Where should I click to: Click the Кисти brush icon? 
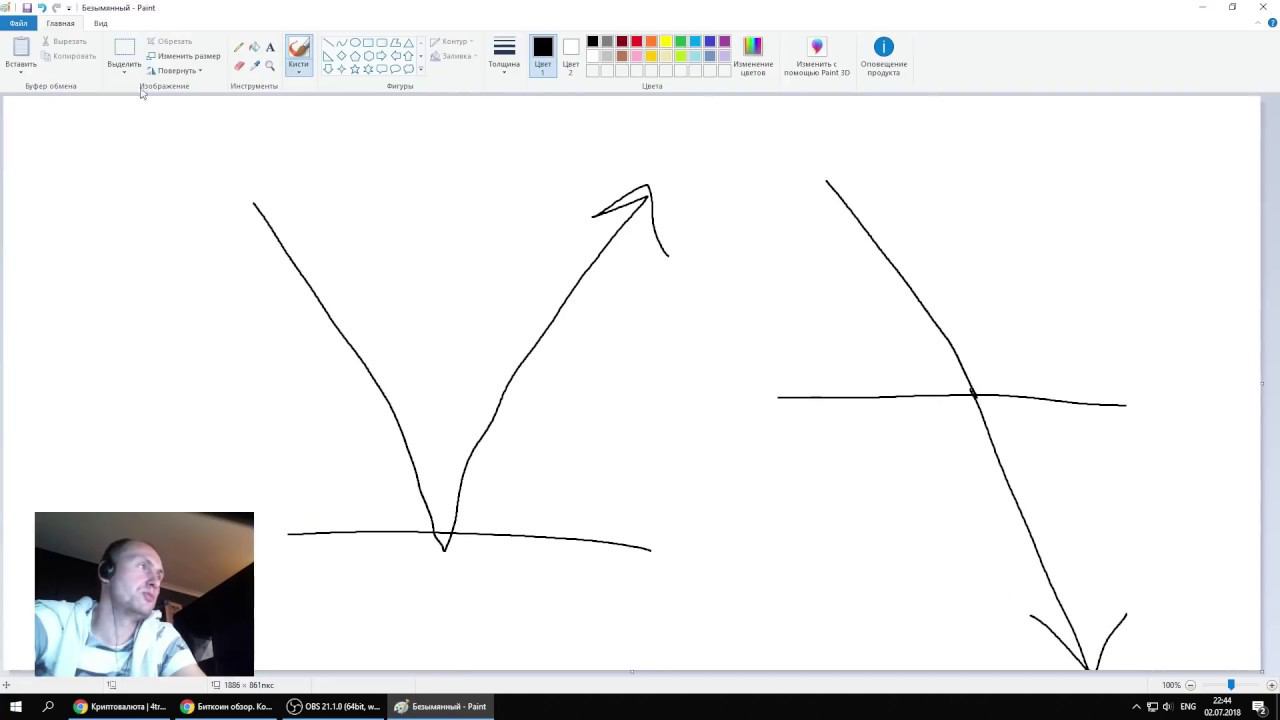tap(299, 48)
